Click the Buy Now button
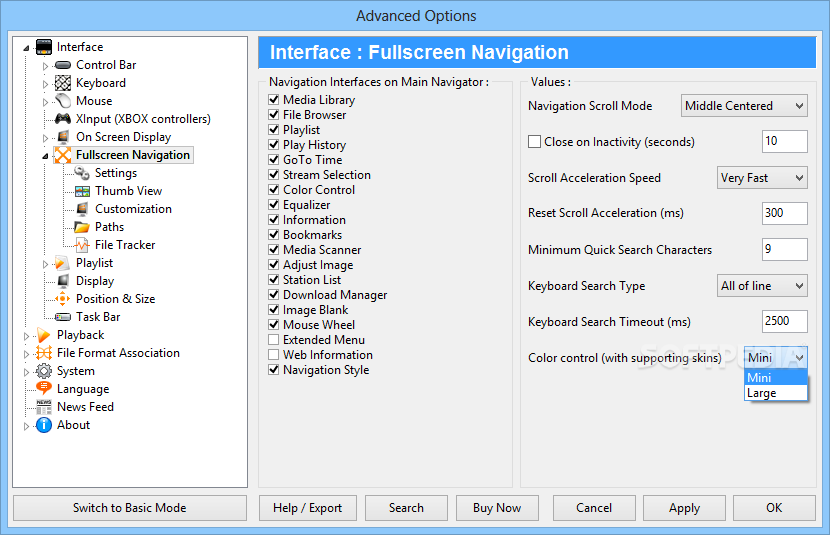This screenshot has width=830, height=535. (497, 508)
